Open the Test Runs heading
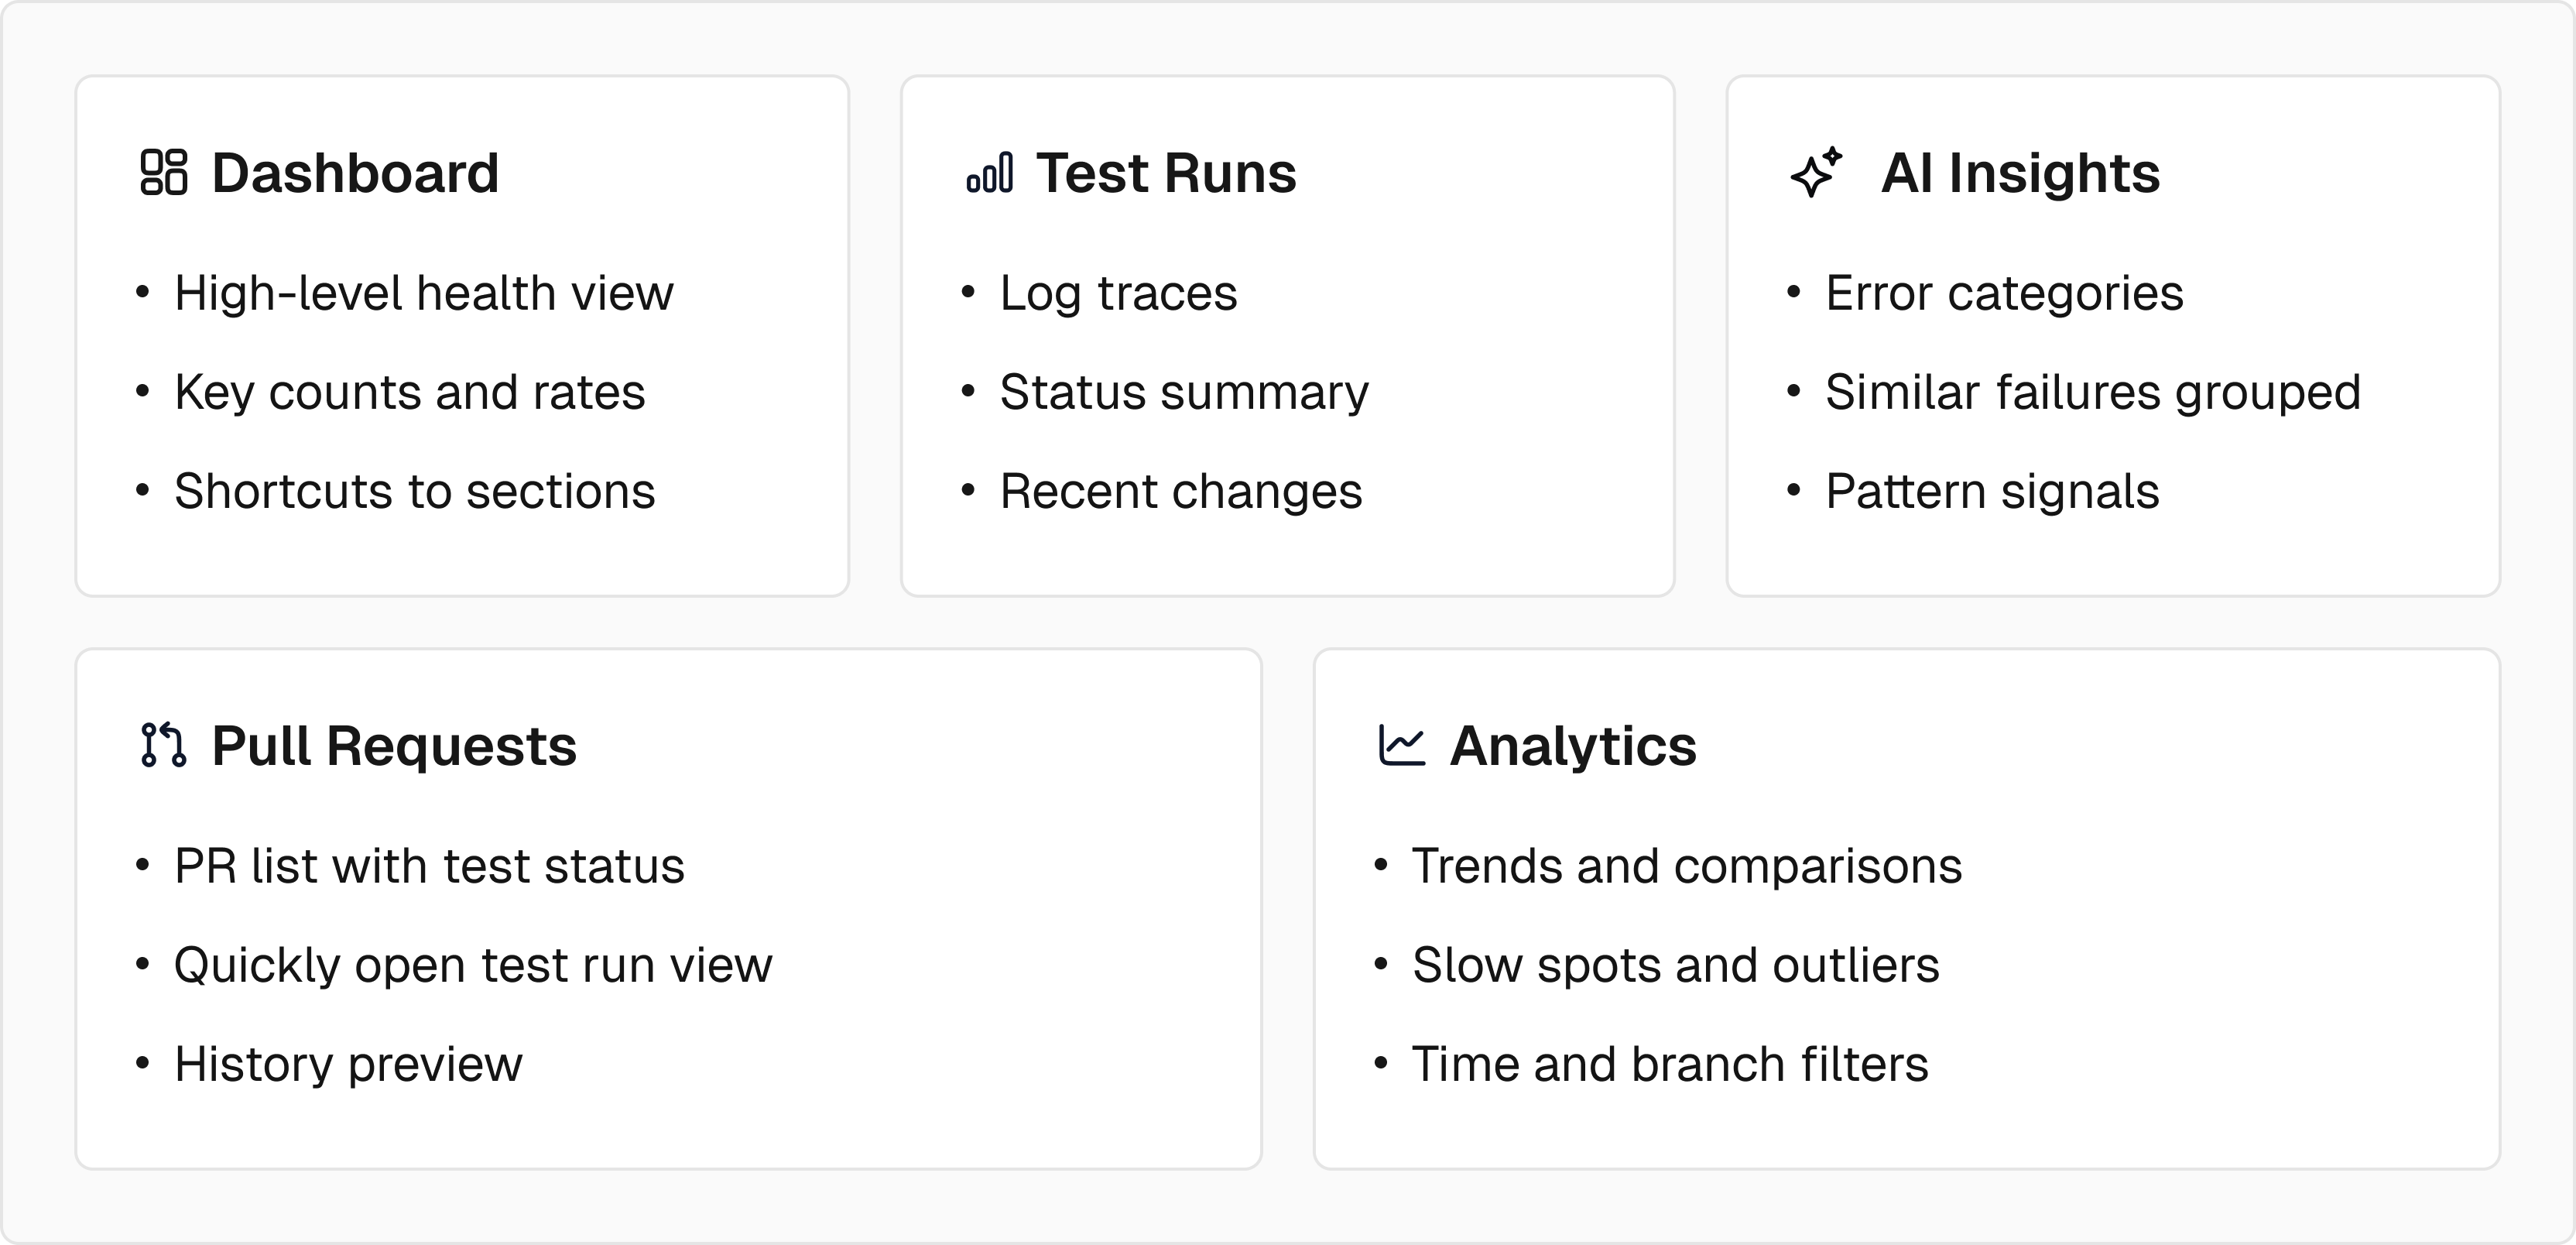 1166,173
